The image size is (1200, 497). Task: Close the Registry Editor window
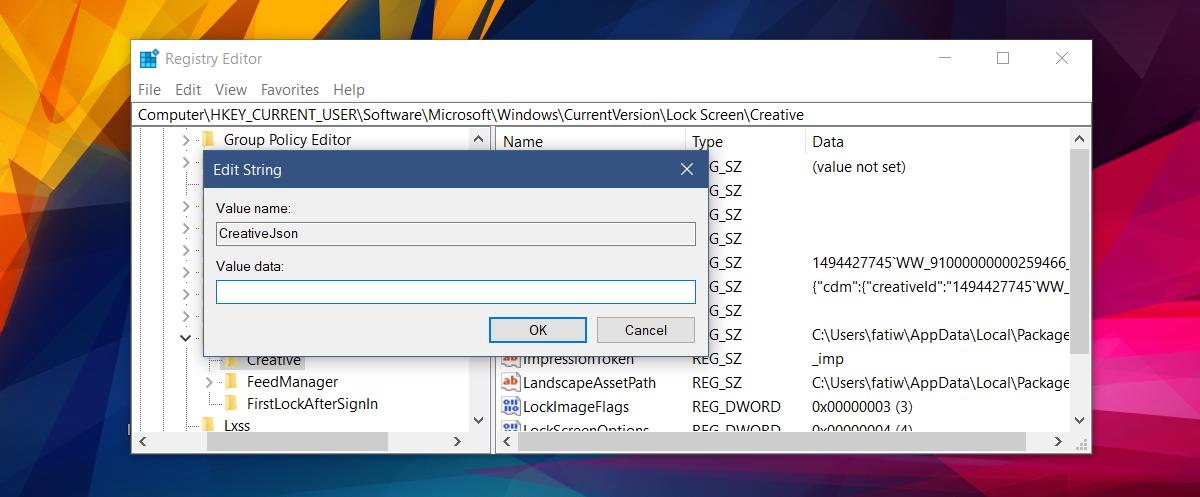(x=1062, y=58)
